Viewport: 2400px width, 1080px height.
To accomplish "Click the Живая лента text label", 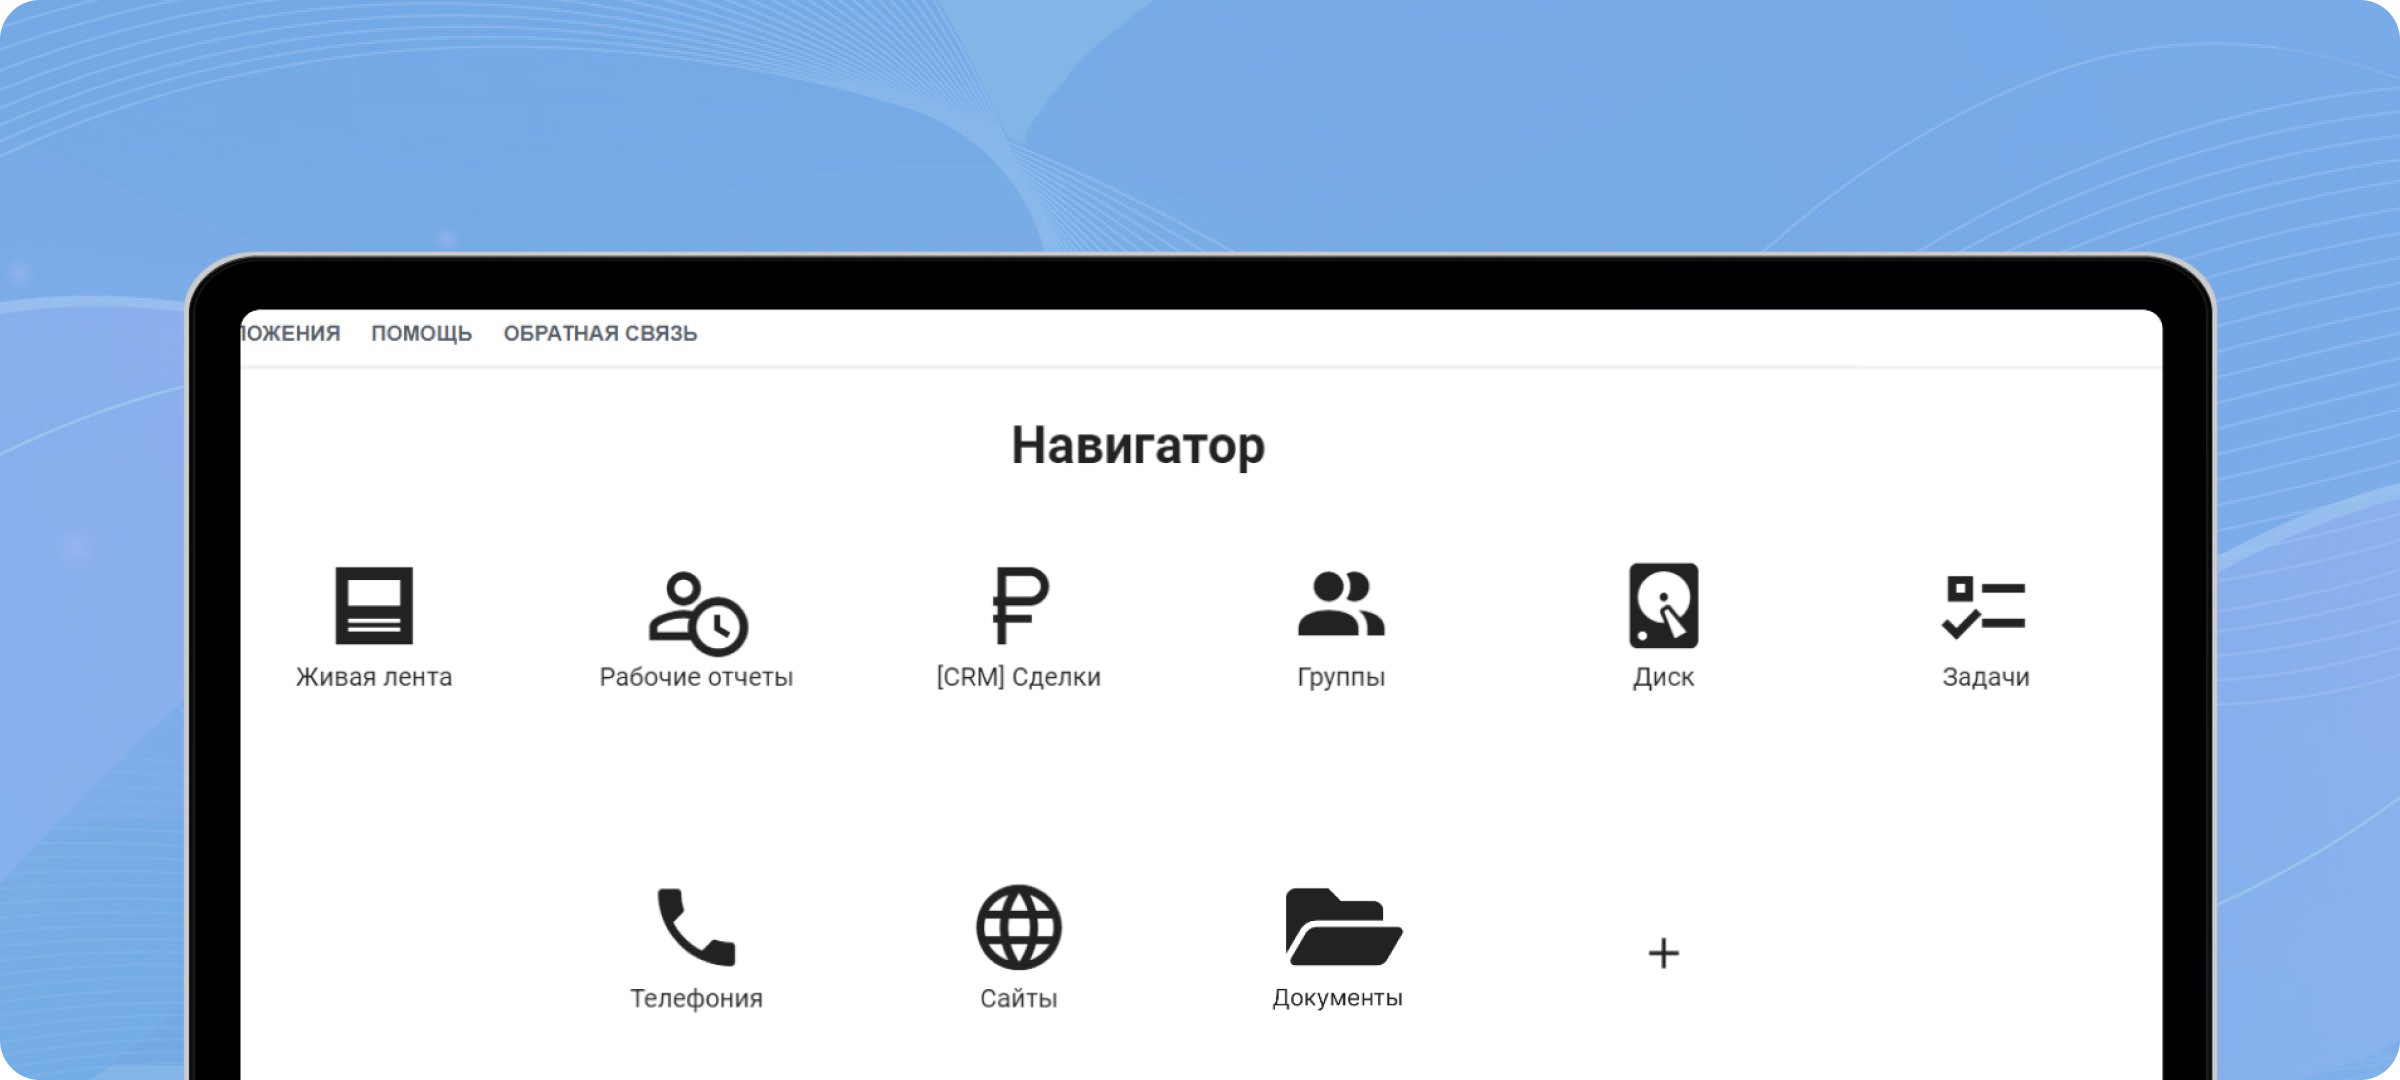I will 373,677.
